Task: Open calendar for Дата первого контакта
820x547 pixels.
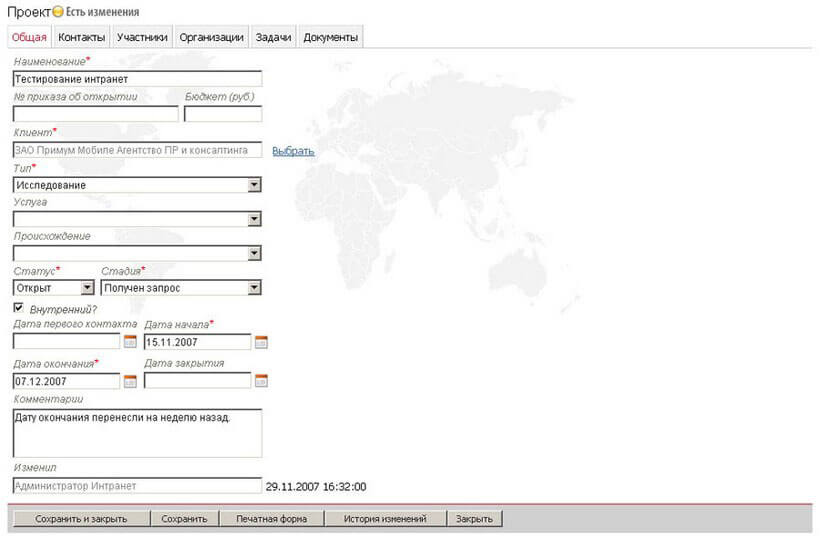Action: click(130, 342)
